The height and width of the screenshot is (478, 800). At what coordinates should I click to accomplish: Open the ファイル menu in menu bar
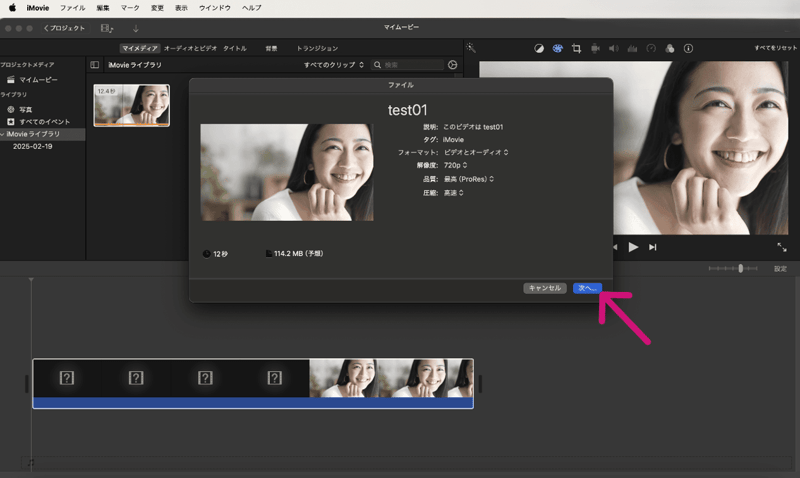pos(72,7)
